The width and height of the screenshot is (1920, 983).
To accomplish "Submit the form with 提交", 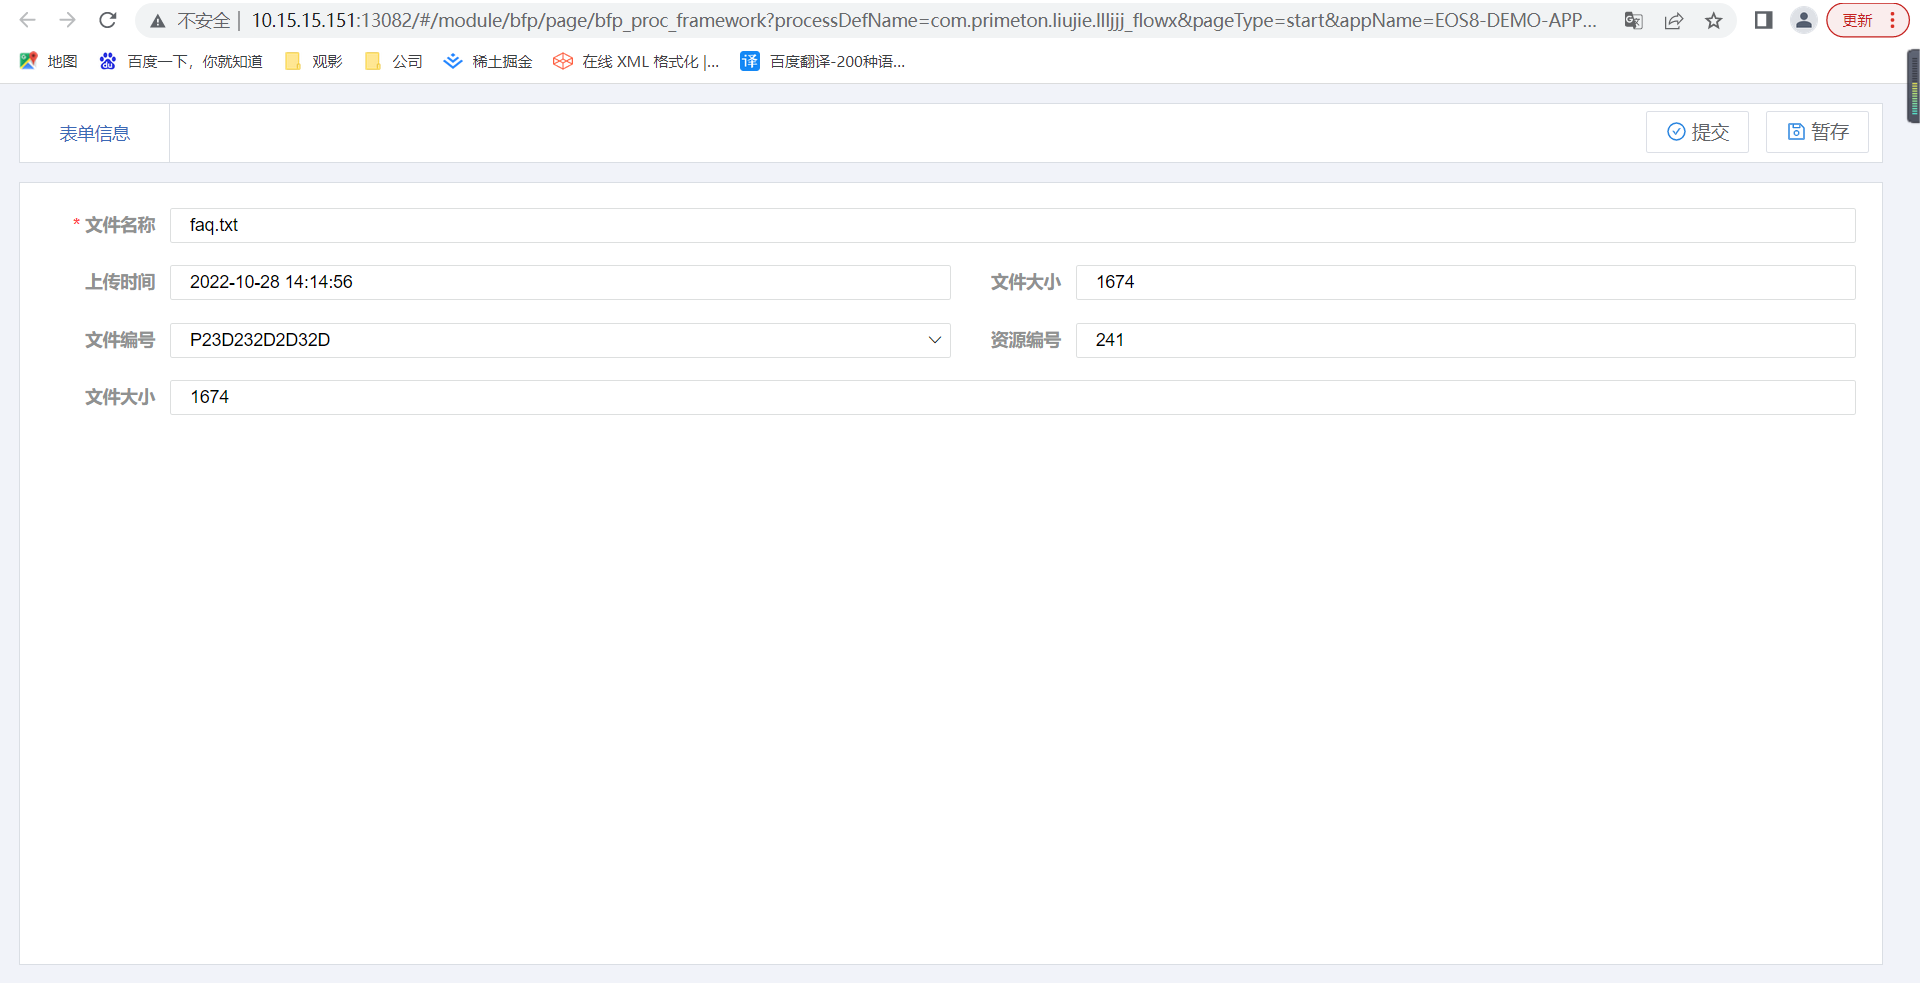I will click(x=1697, y=132).
